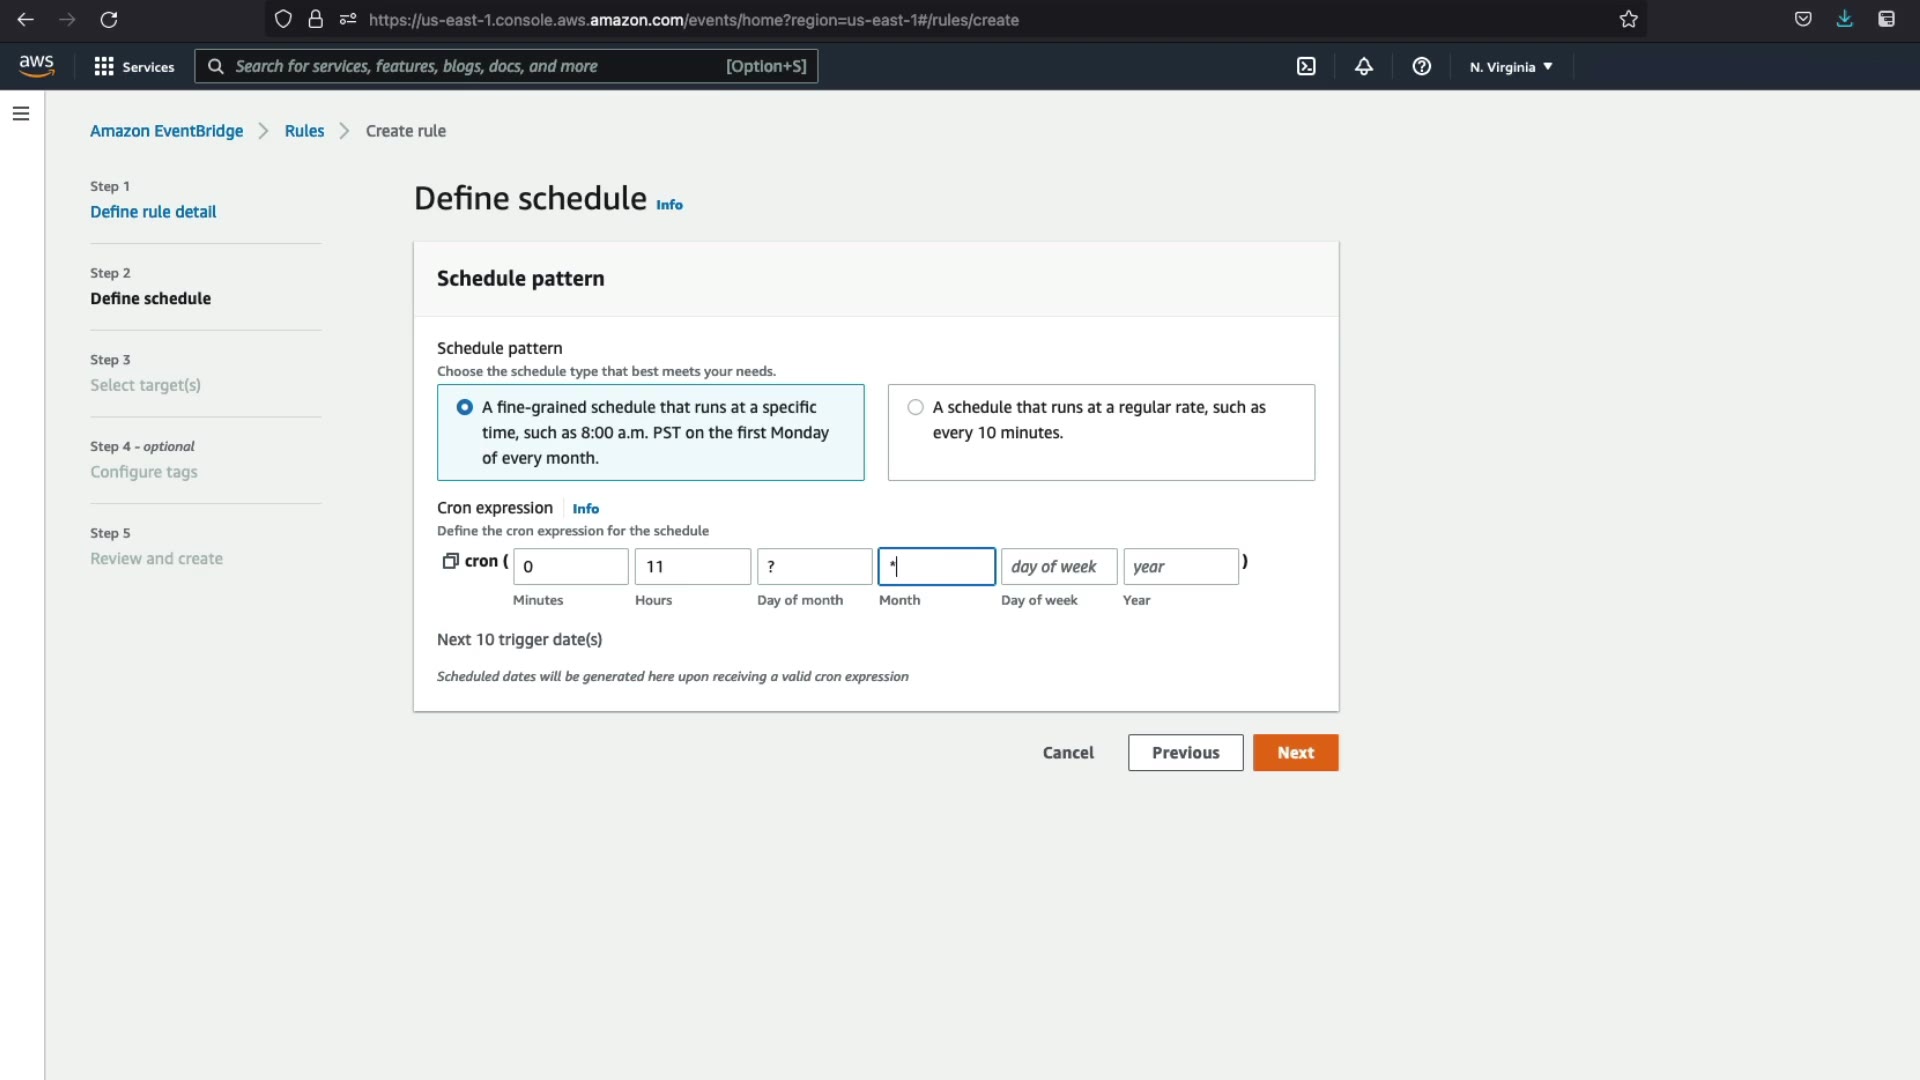Select the regular rate schedule option
1920x1080 pixels.
tap(915, 407)
